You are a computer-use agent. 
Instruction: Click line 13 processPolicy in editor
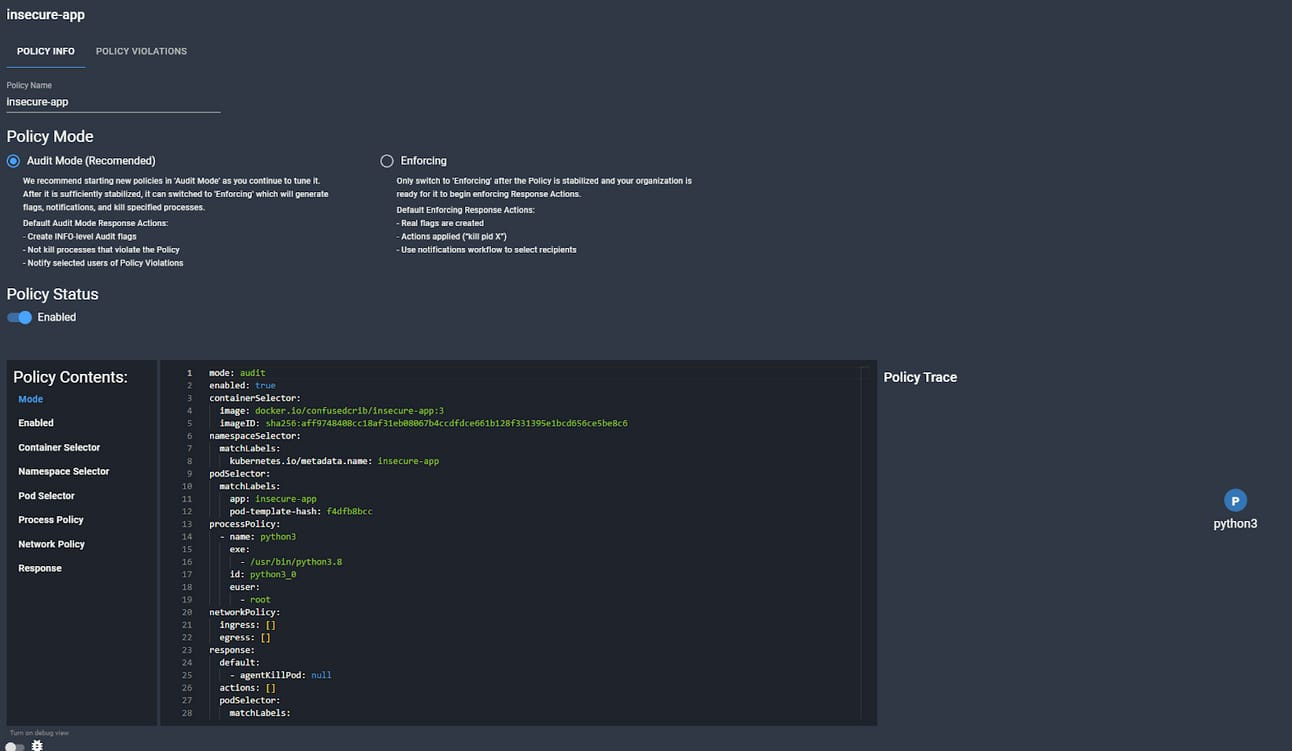[x=244, y=524]
